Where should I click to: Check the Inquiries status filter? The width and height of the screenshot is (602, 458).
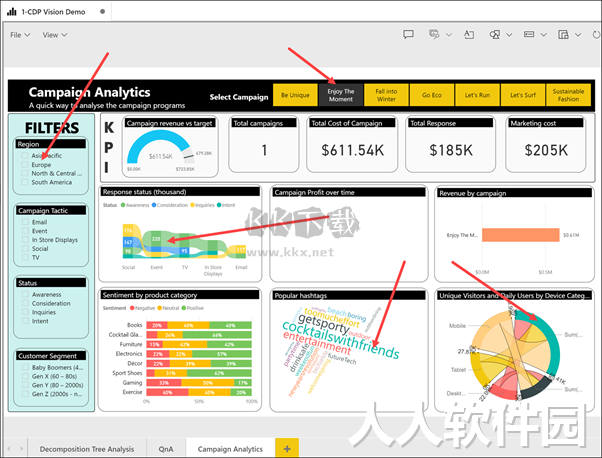click(x=25, y=312)
